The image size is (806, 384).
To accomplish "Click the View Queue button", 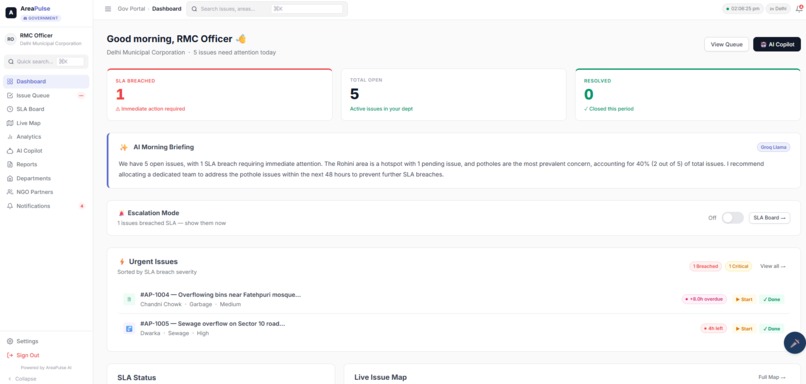I will coord(726,44).
